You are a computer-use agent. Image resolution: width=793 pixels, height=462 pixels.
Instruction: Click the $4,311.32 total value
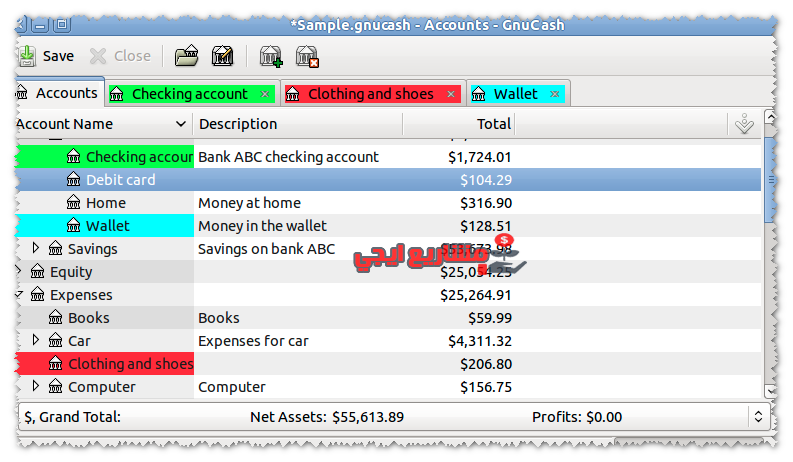(x=480, y=341)
